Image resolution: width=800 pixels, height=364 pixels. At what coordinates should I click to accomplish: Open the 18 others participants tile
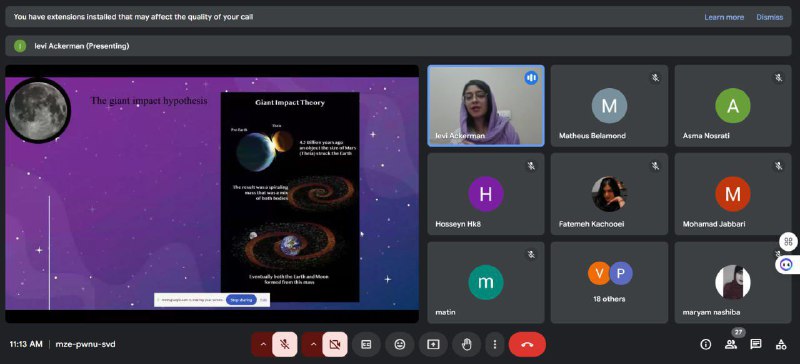pyautogui.click(x=609, y=282)
